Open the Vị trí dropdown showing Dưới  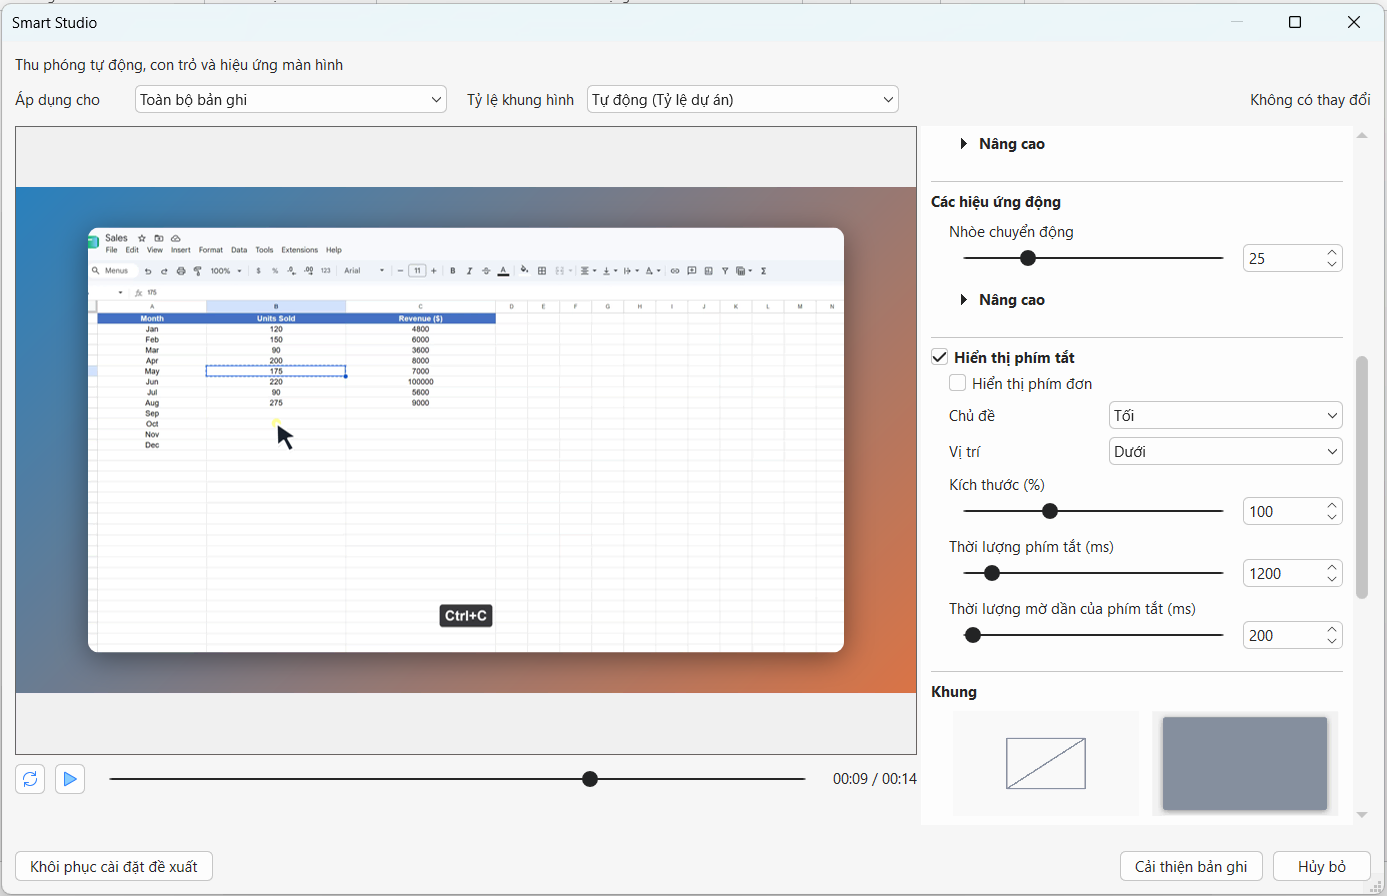tap(1226, 451)
